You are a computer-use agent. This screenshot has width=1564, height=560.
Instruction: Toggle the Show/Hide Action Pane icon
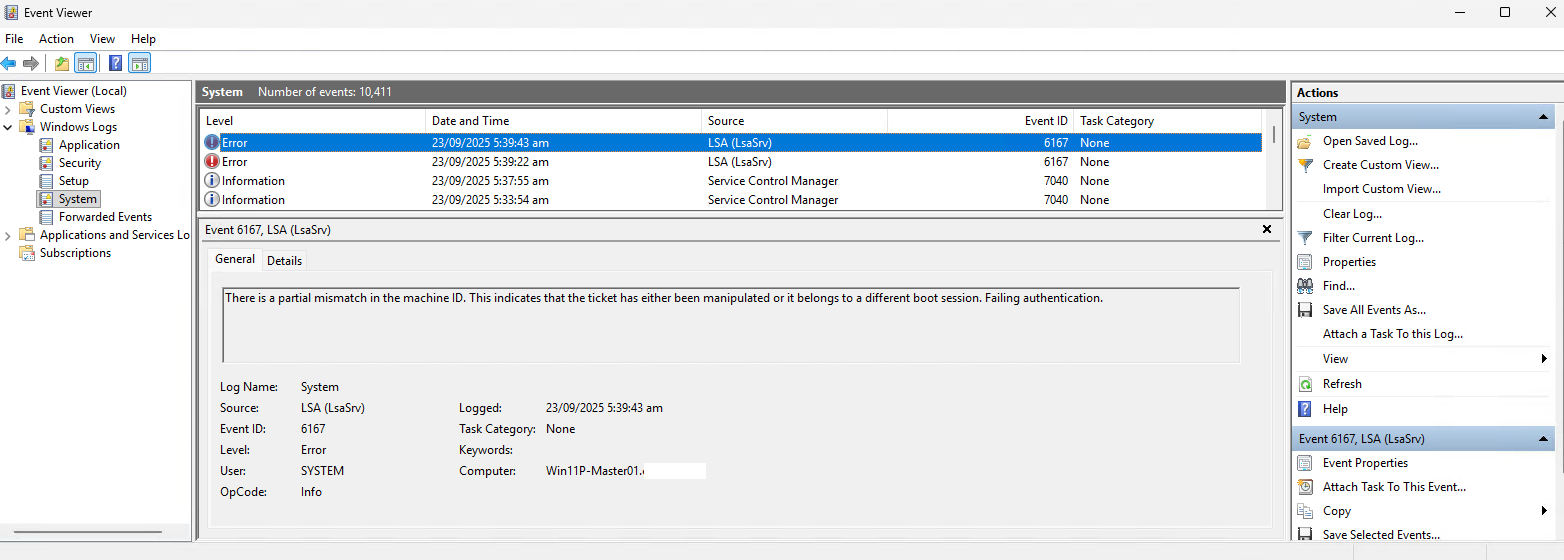coord(140,64)
